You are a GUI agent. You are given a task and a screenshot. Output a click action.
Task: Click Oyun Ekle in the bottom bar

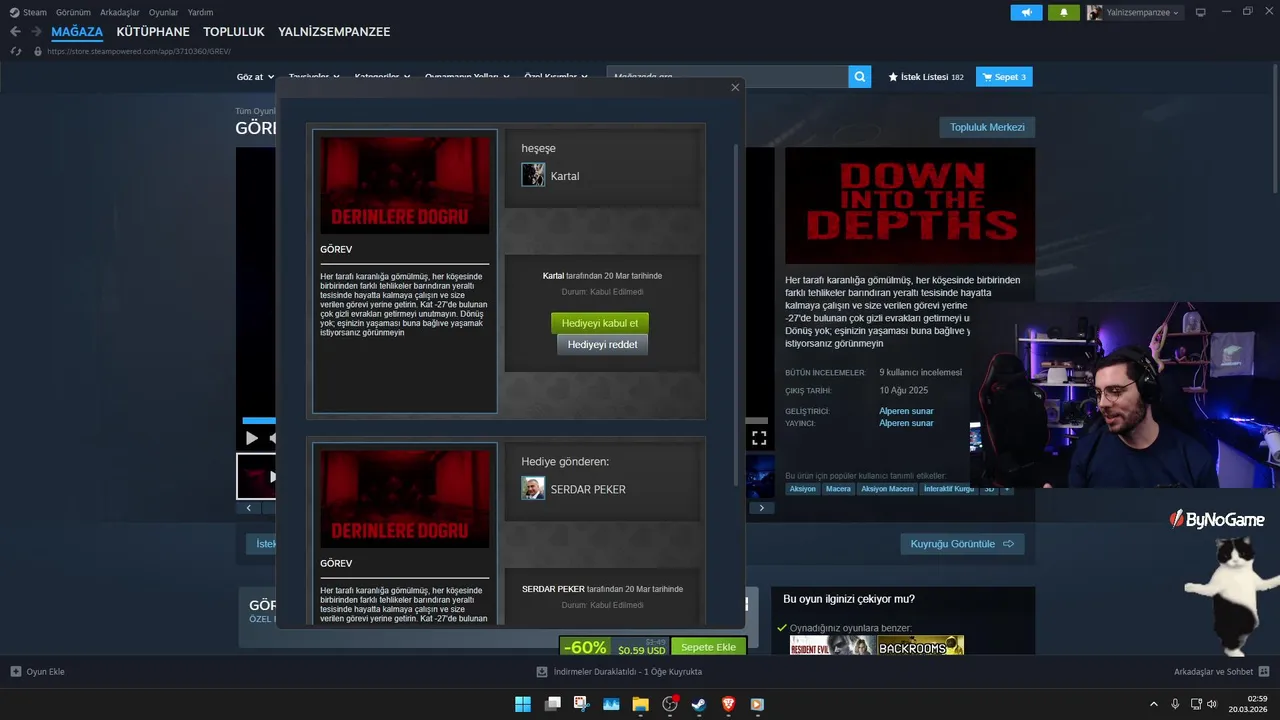tap(37, 672)
